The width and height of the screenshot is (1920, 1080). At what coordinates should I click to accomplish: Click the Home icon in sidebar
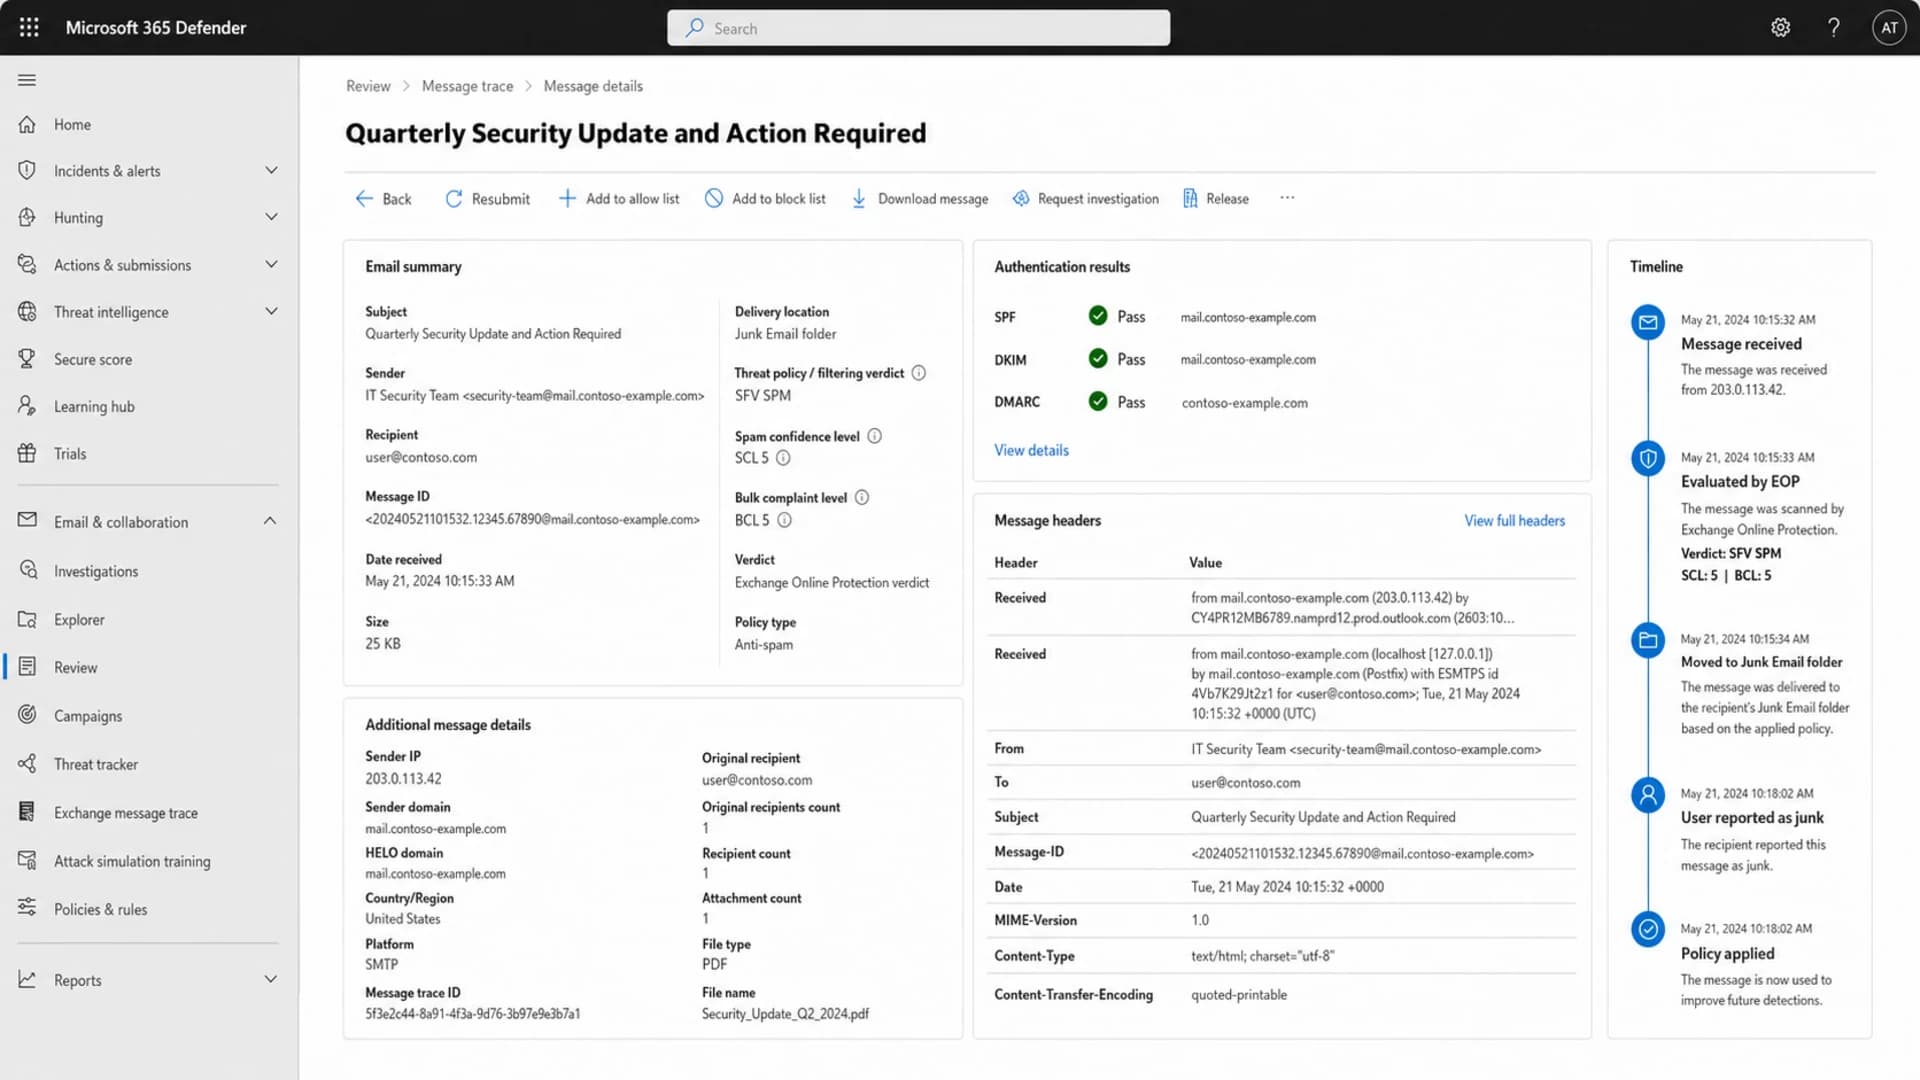tap(27, 124)
